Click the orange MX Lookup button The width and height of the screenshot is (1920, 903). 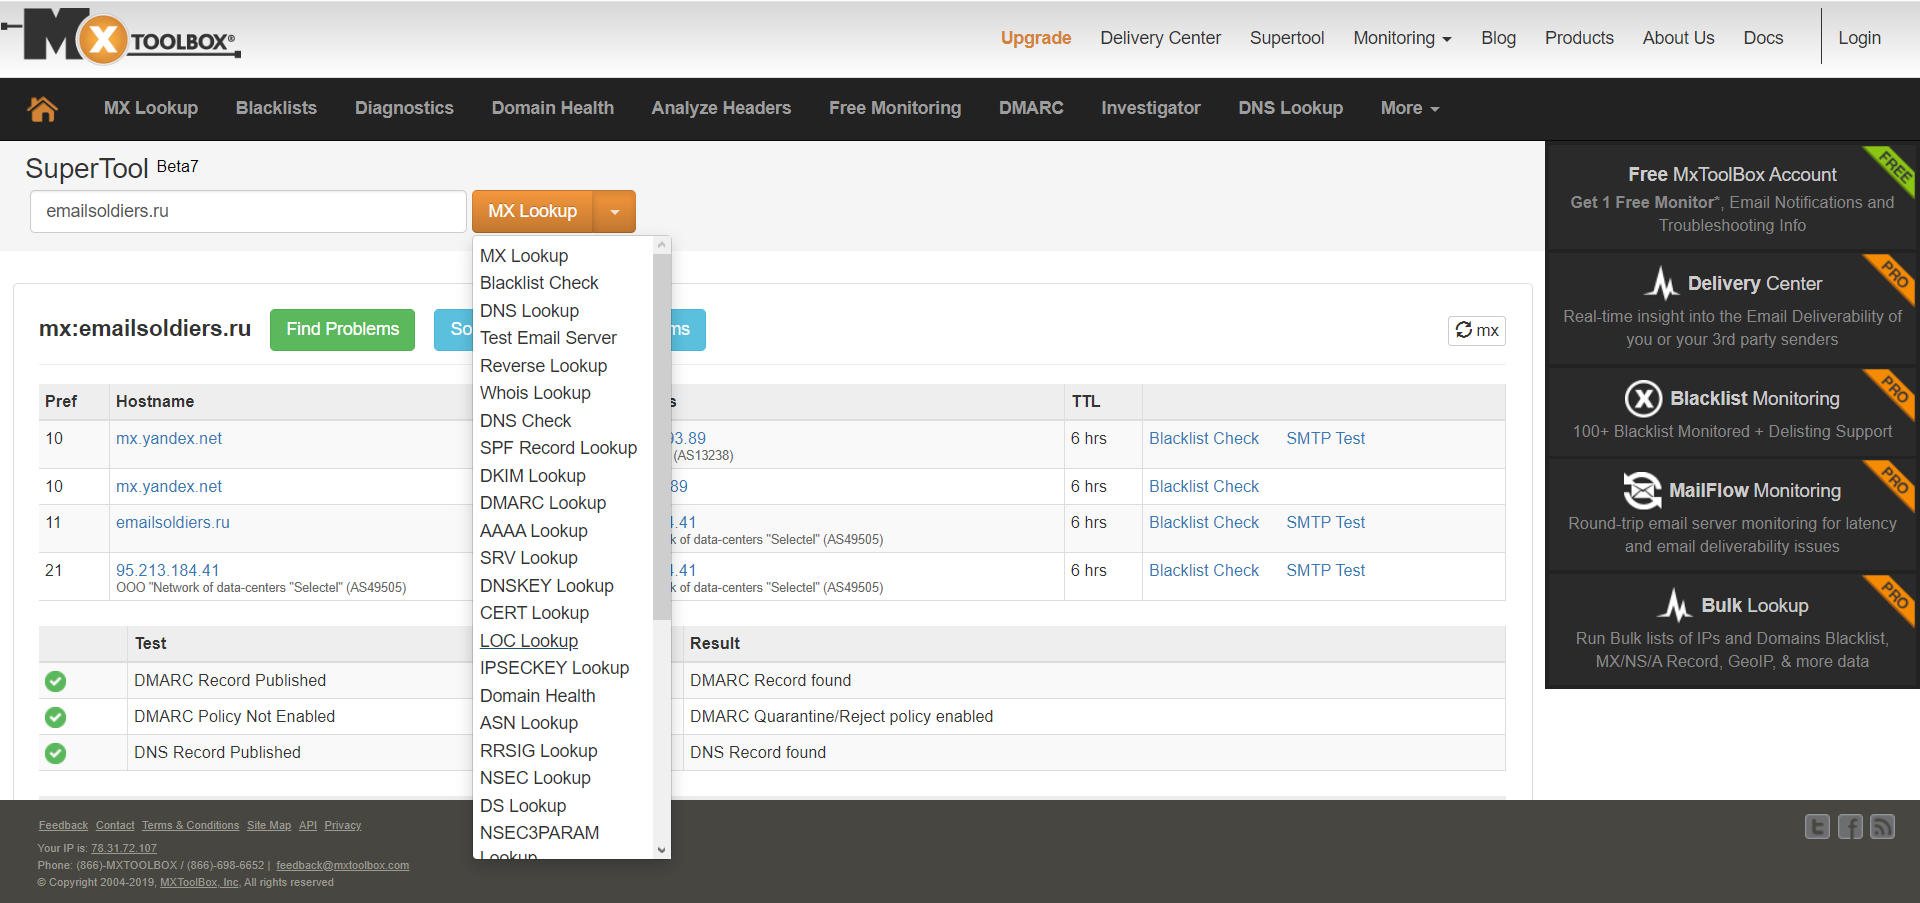point(533,211)
